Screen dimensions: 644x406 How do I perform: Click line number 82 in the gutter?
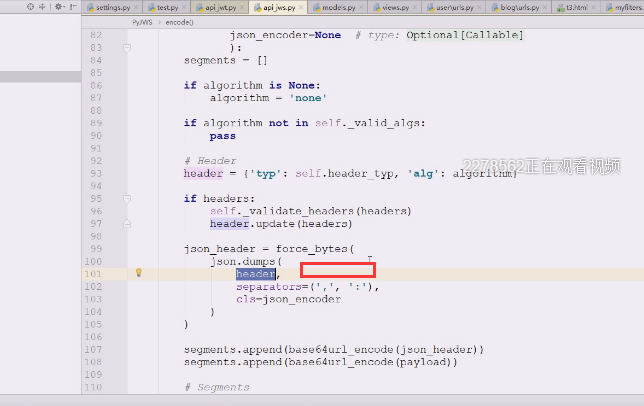(x=96, y=35)
